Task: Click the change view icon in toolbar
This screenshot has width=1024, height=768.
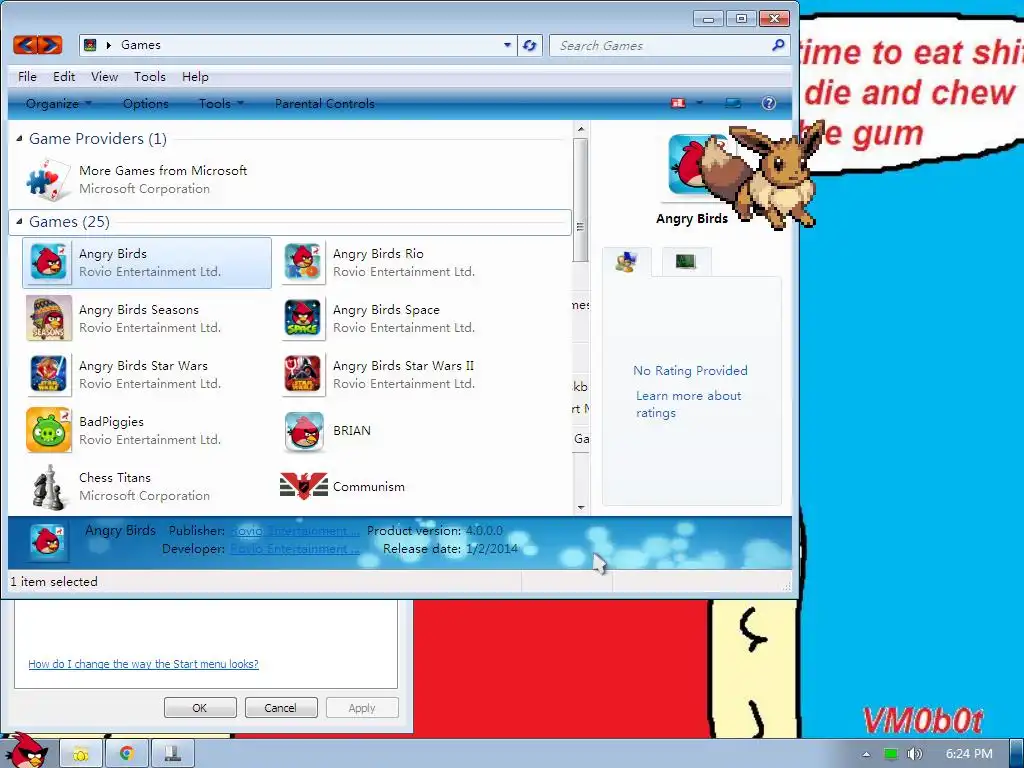Action: pyautogui.click(x=679, y=103)
